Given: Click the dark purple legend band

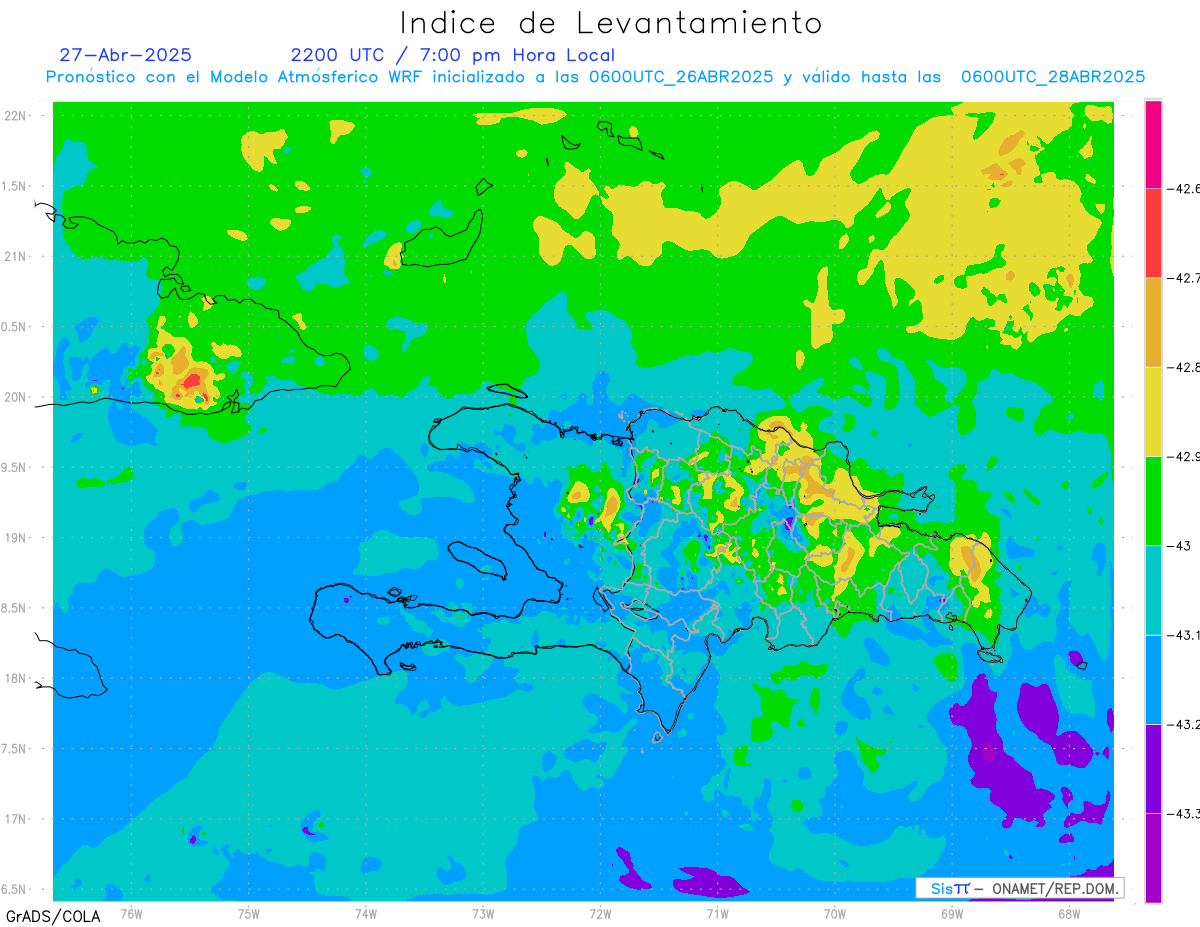Looking at the screenshot, I should (1153, 768).
